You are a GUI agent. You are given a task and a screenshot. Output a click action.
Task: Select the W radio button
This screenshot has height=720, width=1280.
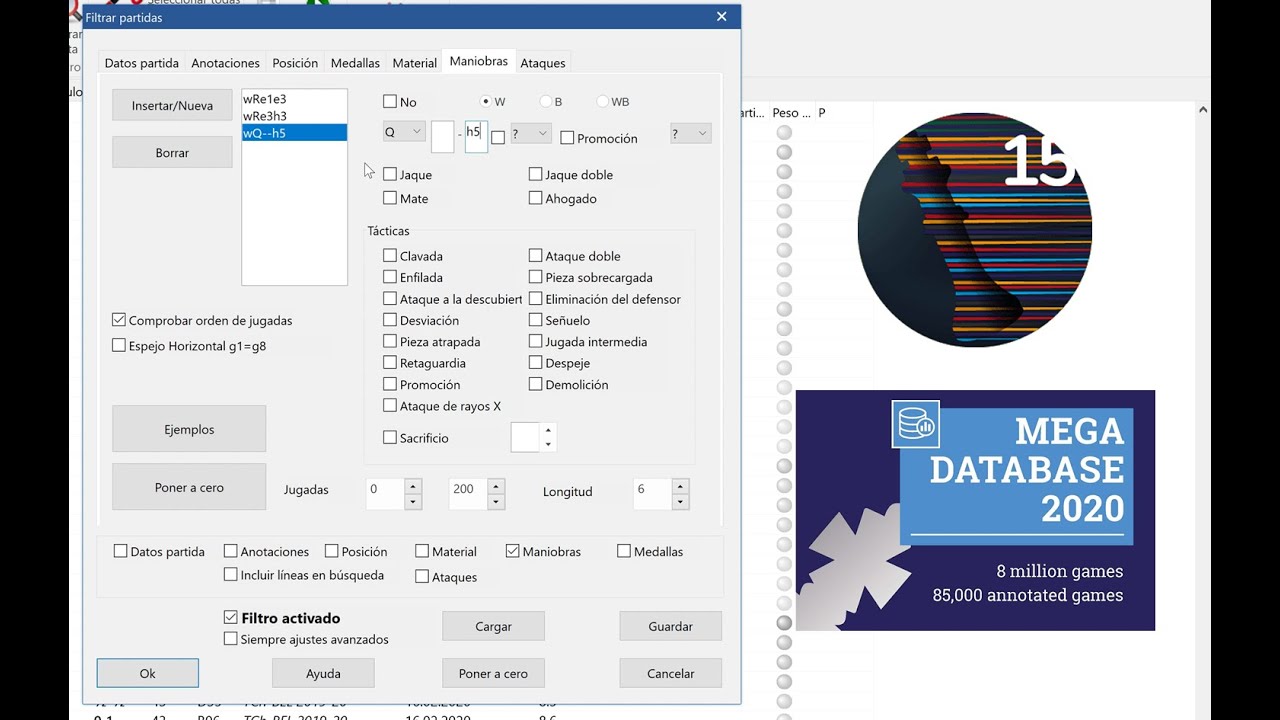(486, 101)
